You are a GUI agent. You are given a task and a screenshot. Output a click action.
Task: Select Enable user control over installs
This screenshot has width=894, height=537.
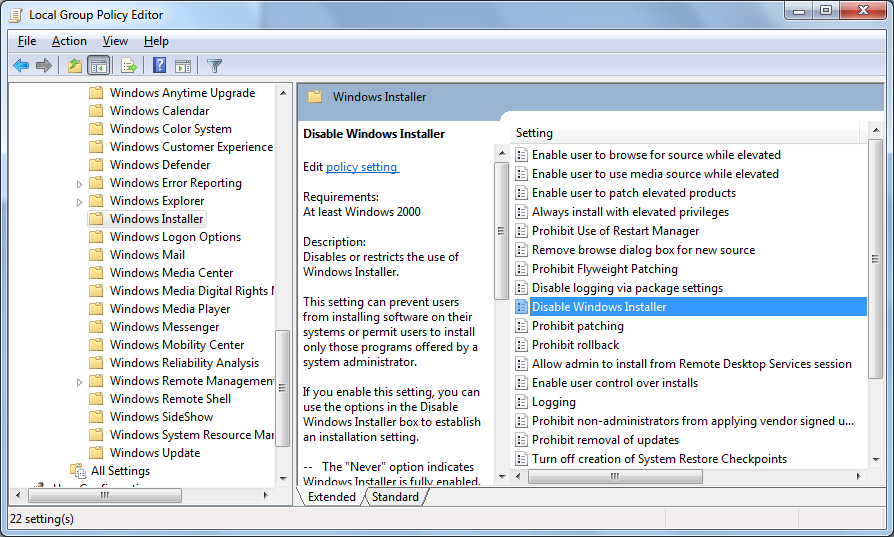(x=615, y=383)
